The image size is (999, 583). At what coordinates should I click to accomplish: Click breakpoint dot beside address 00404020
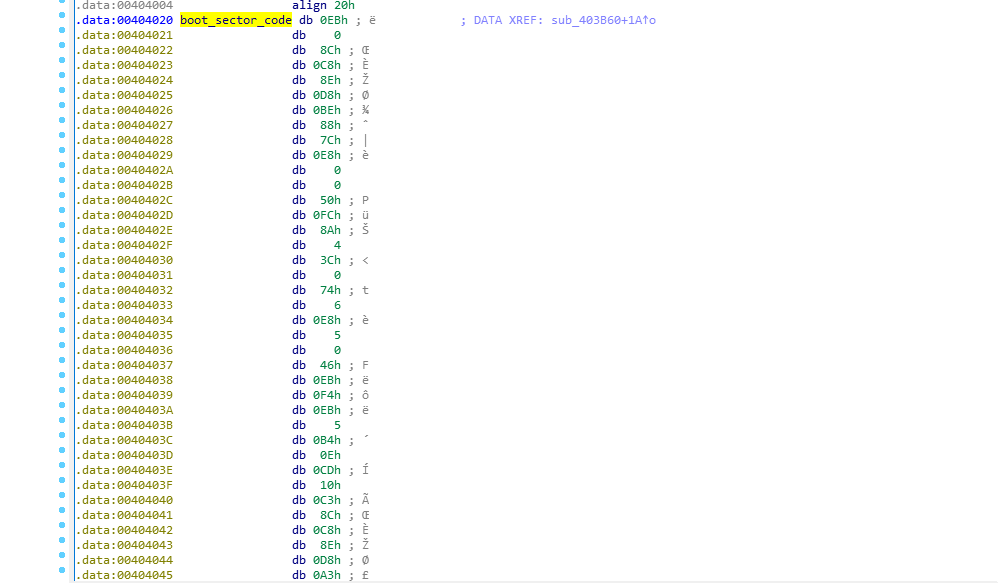point(62,15)
